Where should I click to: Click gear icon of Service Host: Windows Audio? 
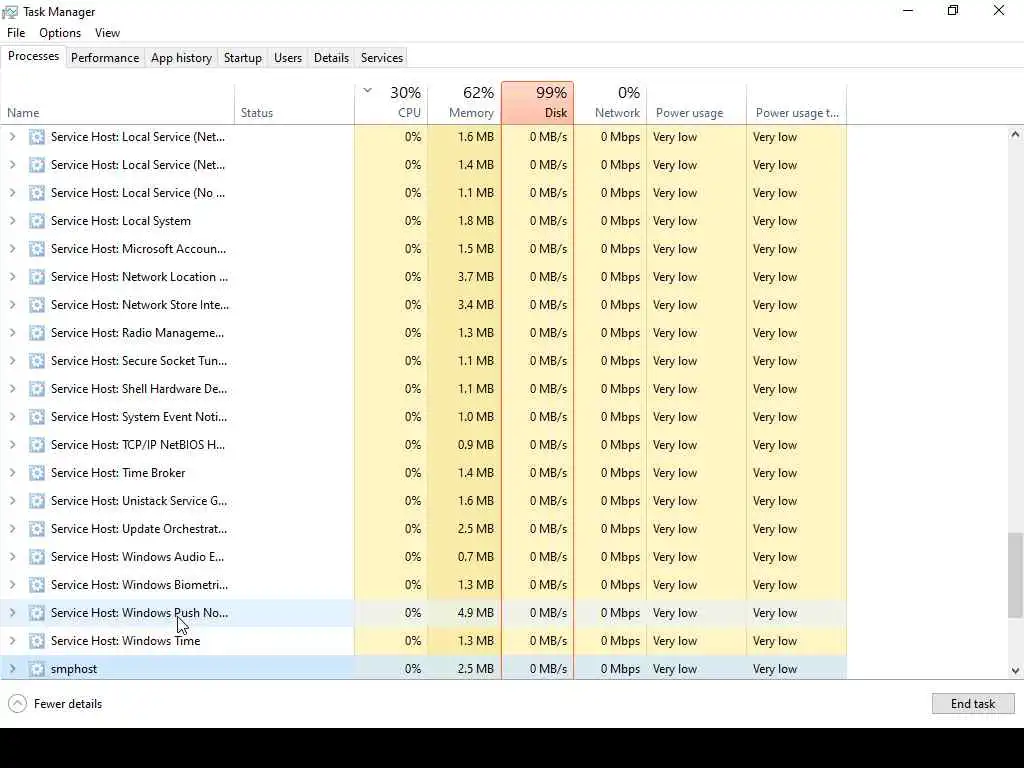[x=37, y=557]
